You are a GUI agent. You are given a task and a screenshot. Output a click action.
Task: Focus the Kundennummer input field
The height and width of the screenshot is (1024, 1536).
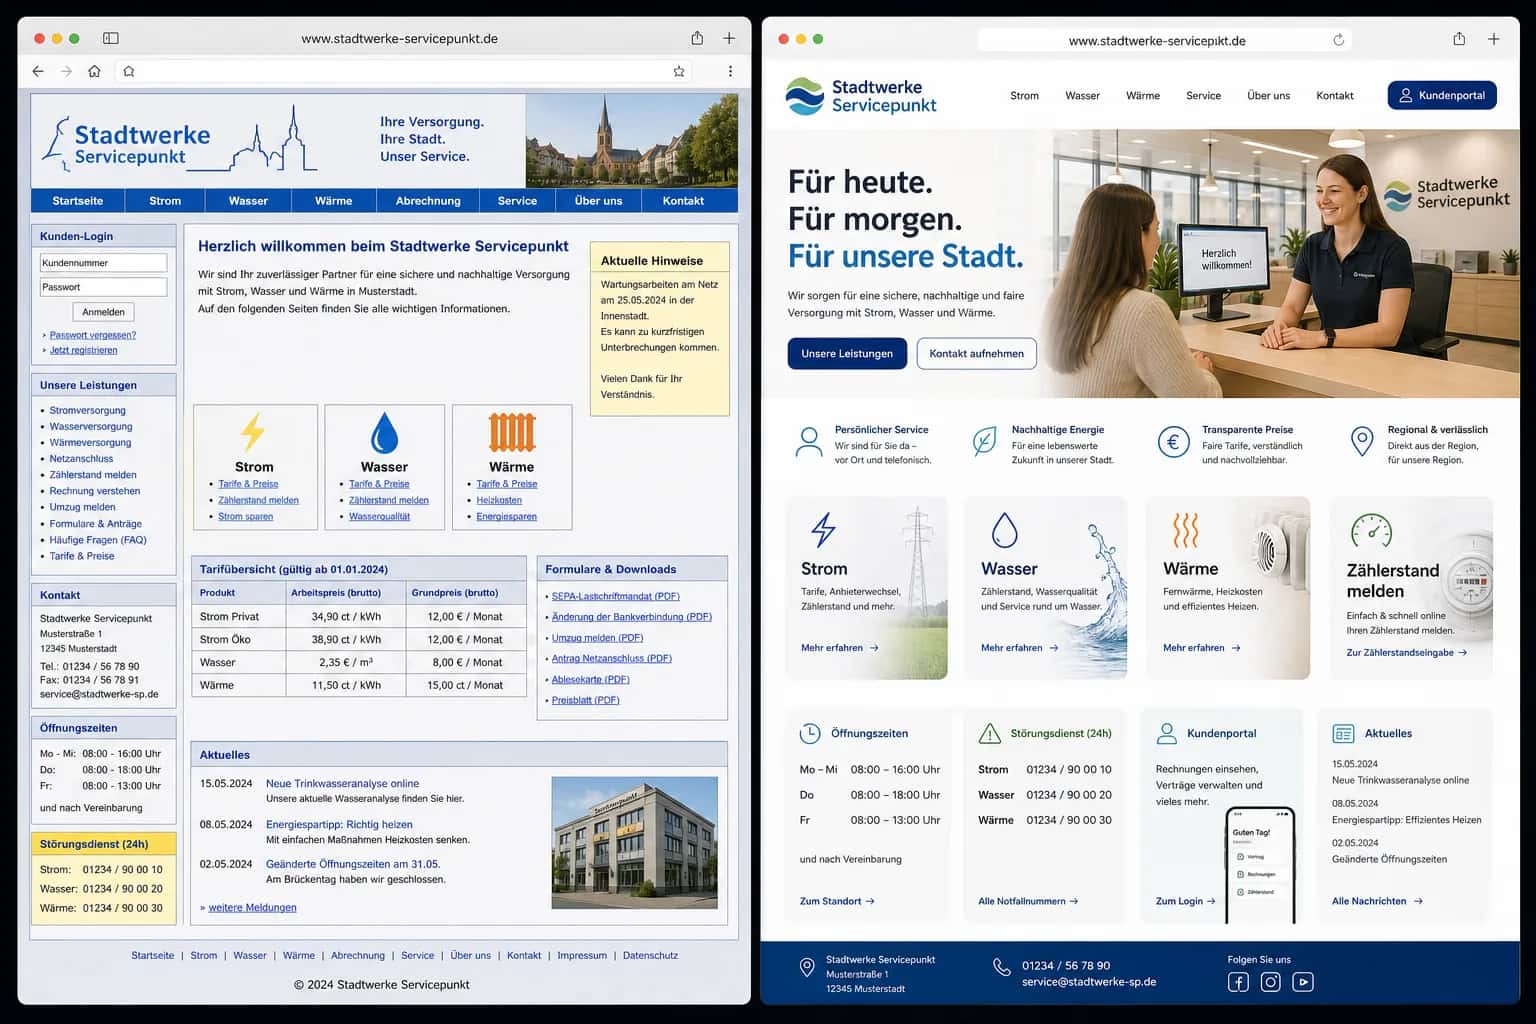[x=103, y=263]
